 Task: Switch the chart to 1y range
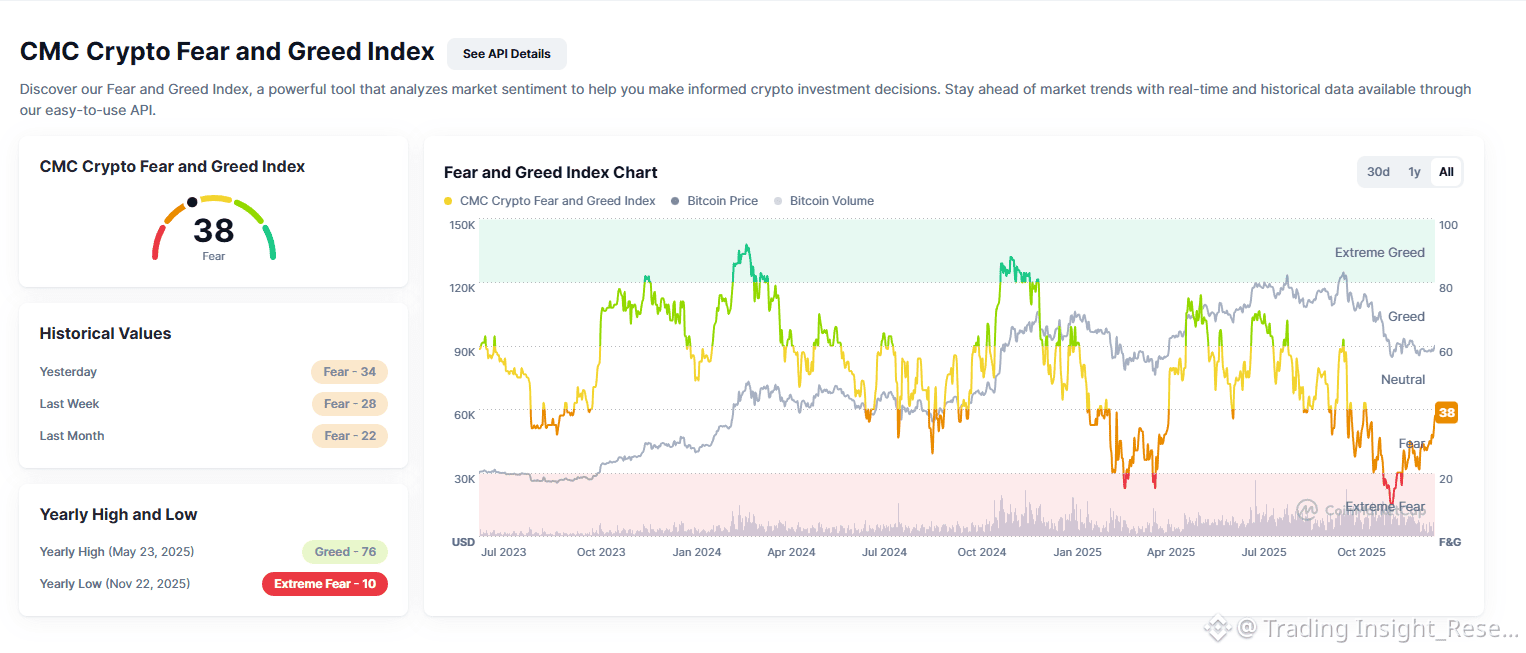[x=1414, y=172]
